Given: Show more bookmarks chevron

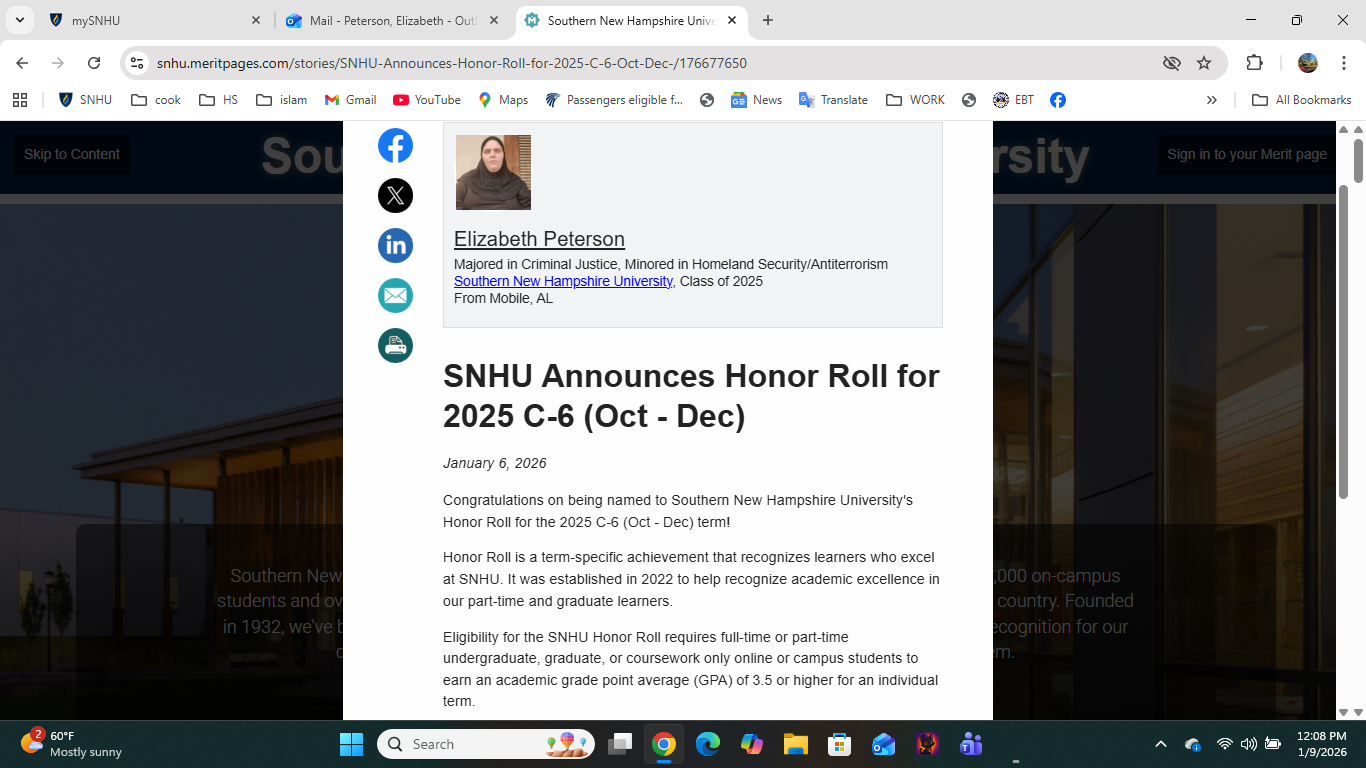Looking at the screenshot, I should click(x=1212, y=100).
